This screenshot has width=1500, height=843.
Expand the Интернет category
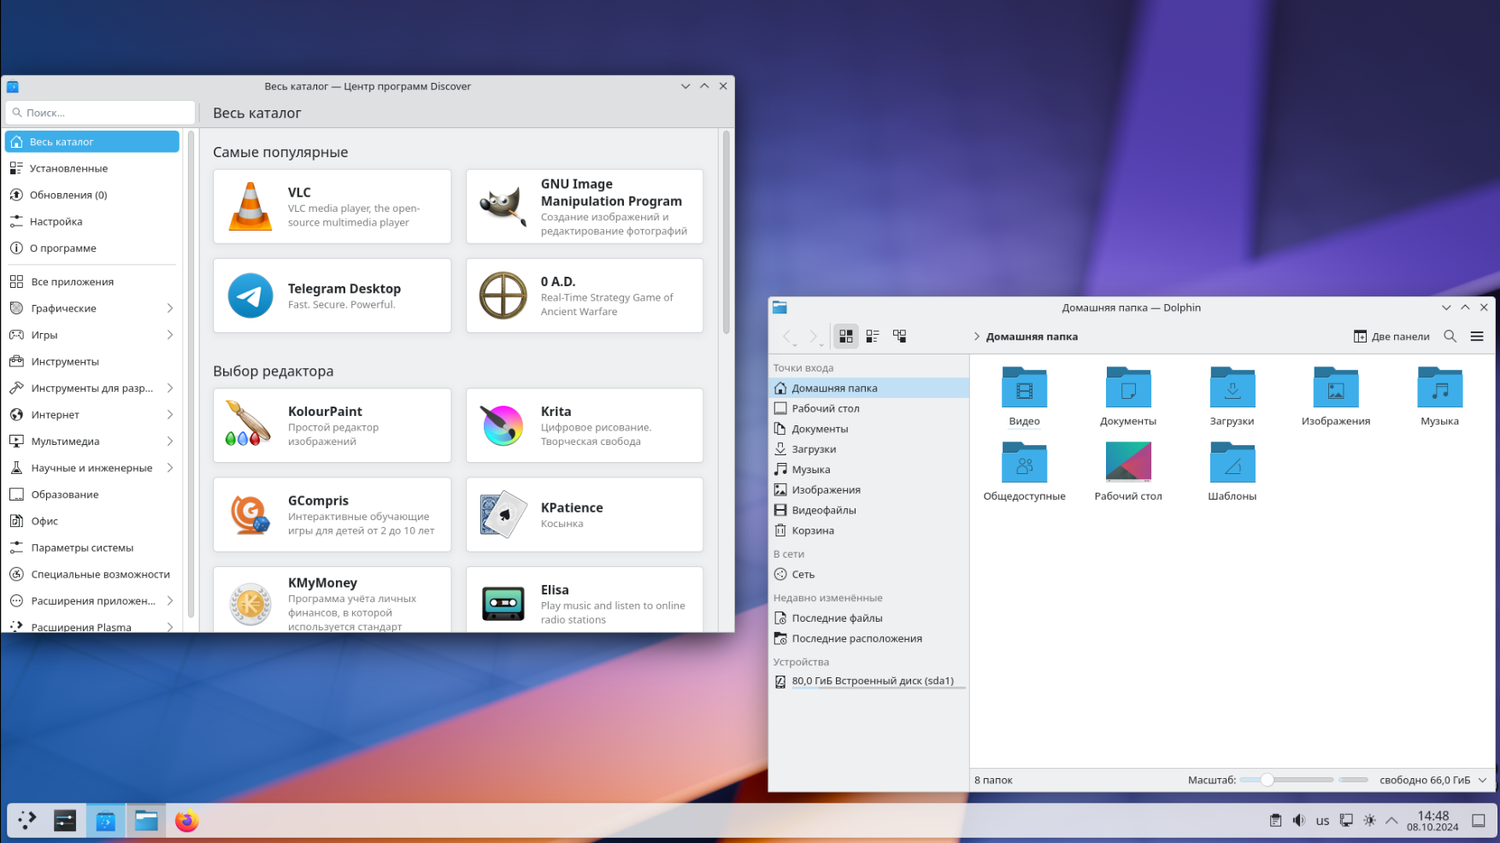pos(170,415)
